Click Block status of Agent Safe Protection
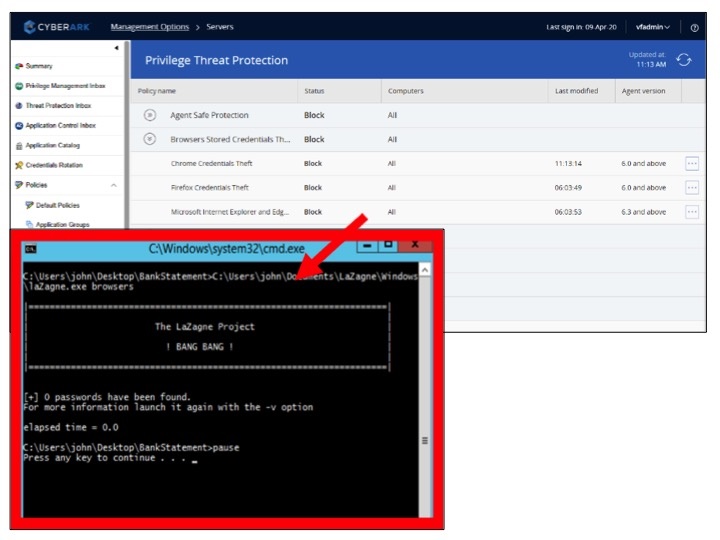 pos(314,115)
